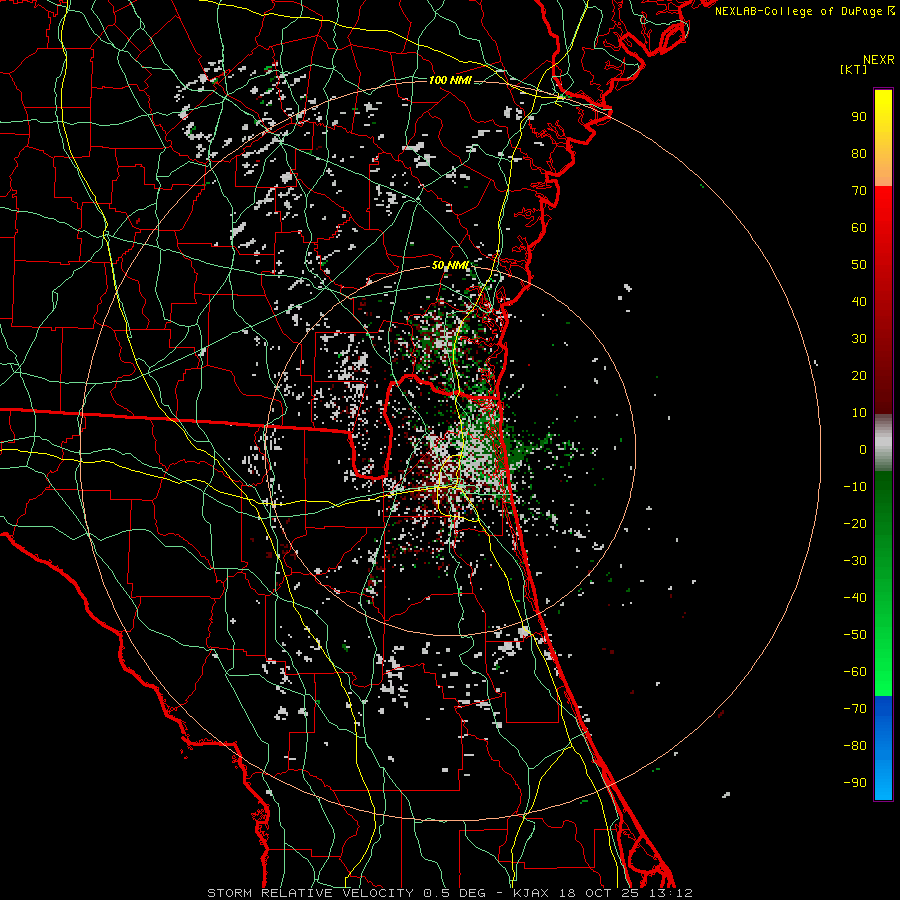Click the -50 scale value
This screenshot has height=900, width=900.
pos(855,635)
